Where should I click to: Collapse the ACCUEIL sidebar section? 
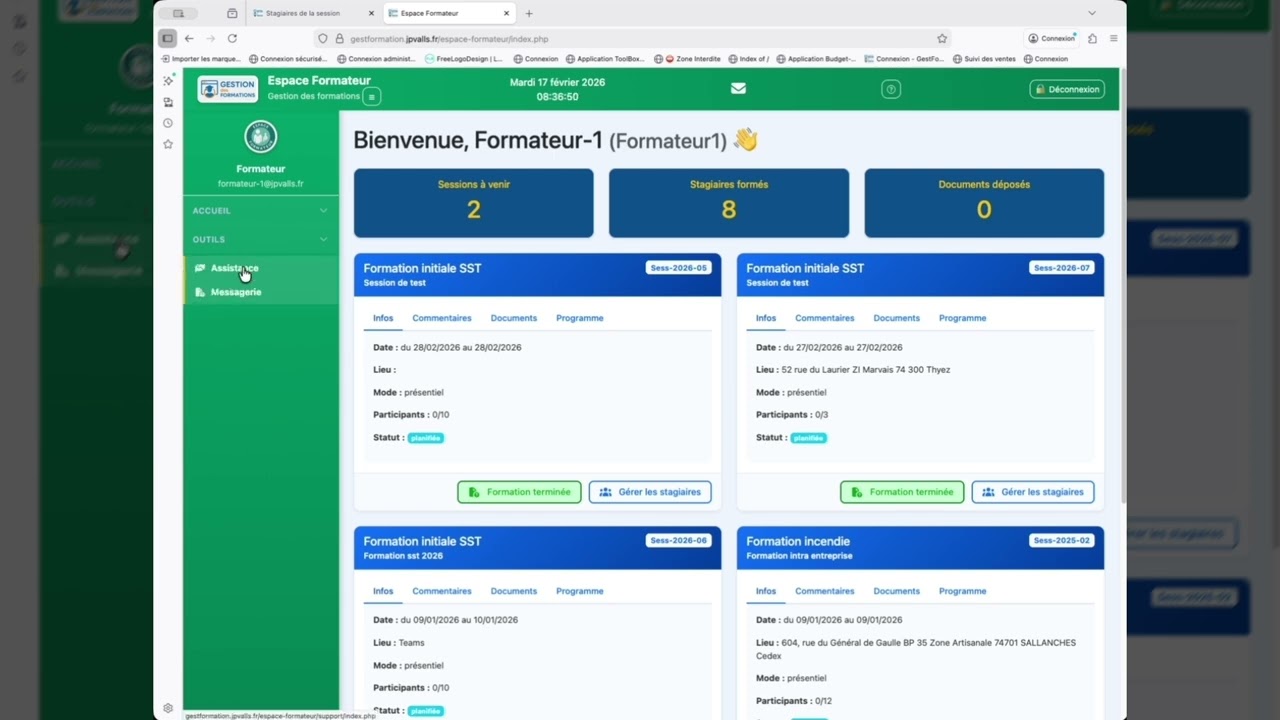coord(260,211)
